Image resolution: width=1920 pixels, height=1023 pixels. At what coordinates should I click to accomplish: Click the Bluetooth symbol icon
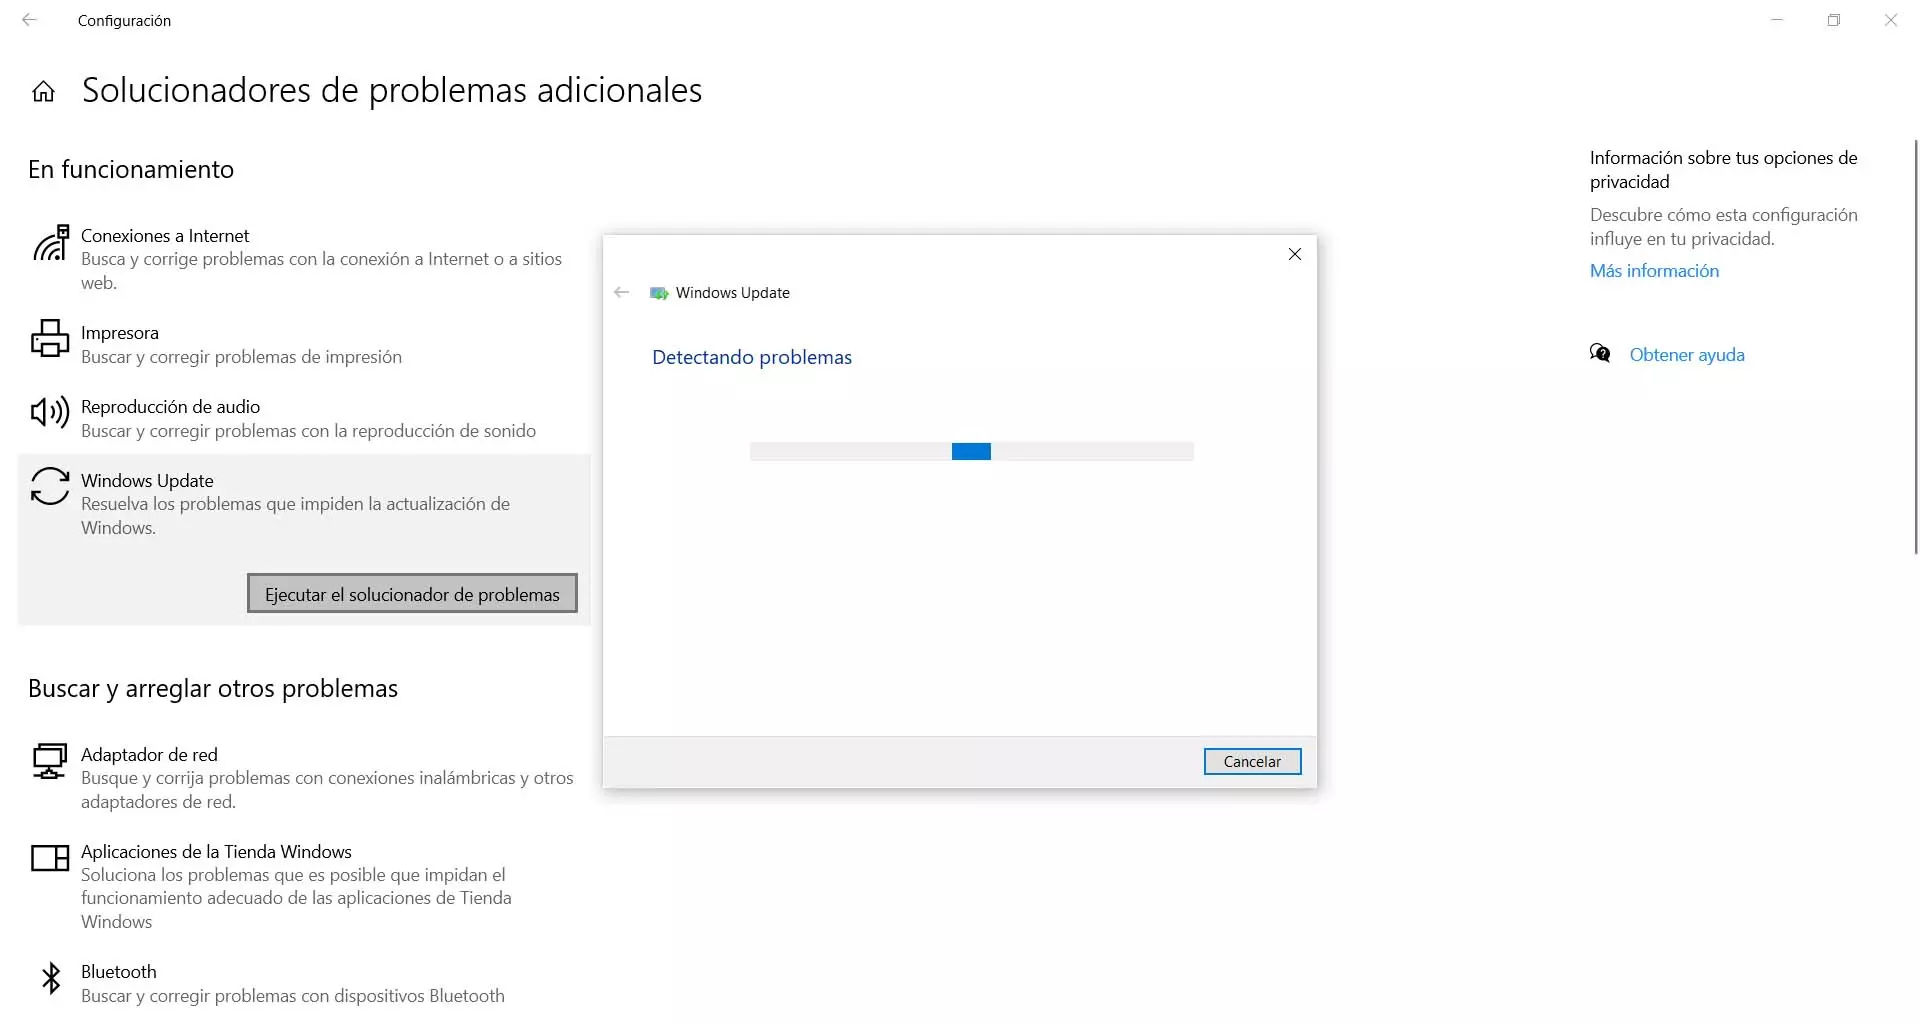tap(50, 978)
